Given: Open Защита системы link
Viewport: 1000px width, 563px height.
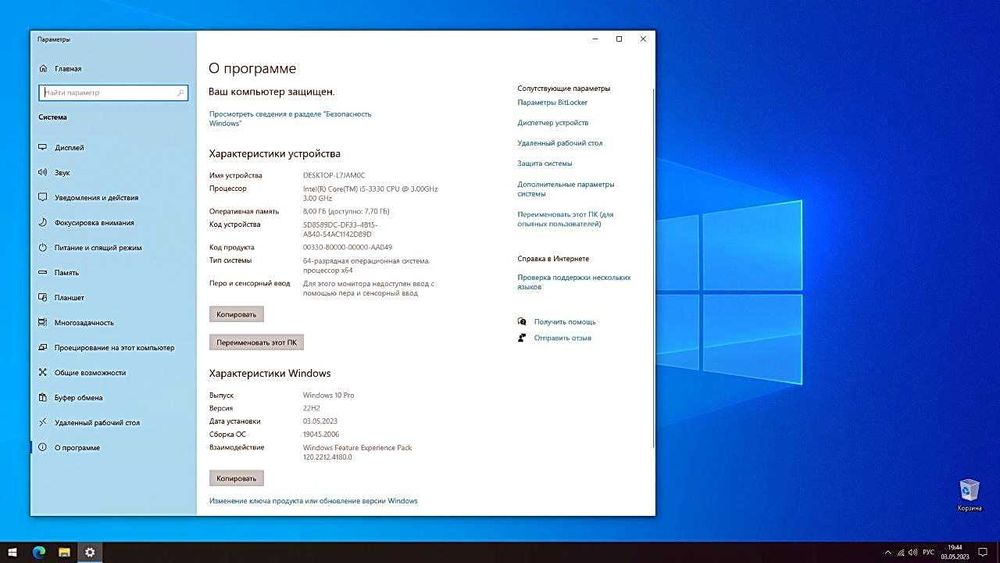Looking at the screenshot, I should point(545,163).
